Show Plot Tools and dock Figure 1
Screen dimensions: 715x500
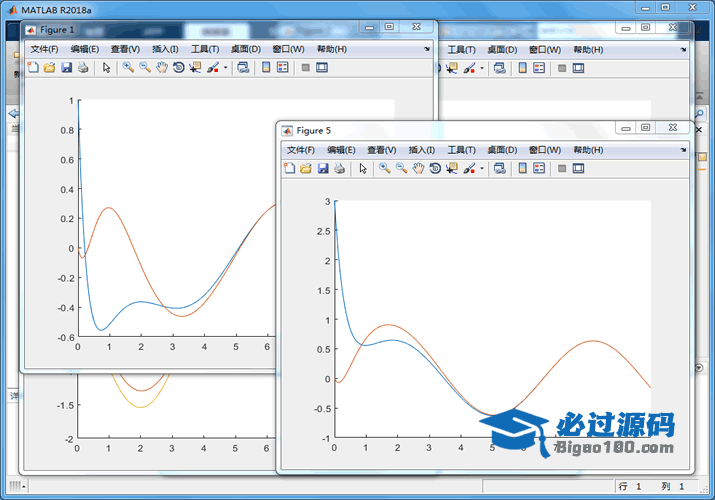point(322,67)
